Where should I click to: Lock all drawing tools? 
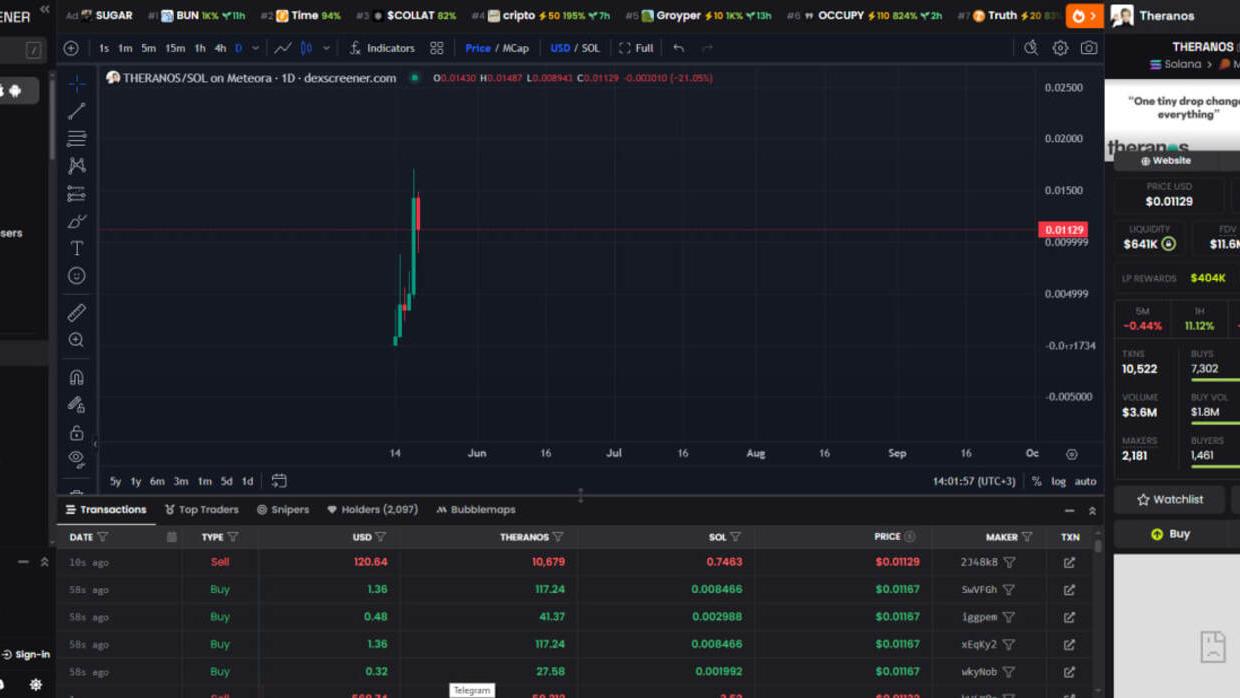(x=76, y=432)
